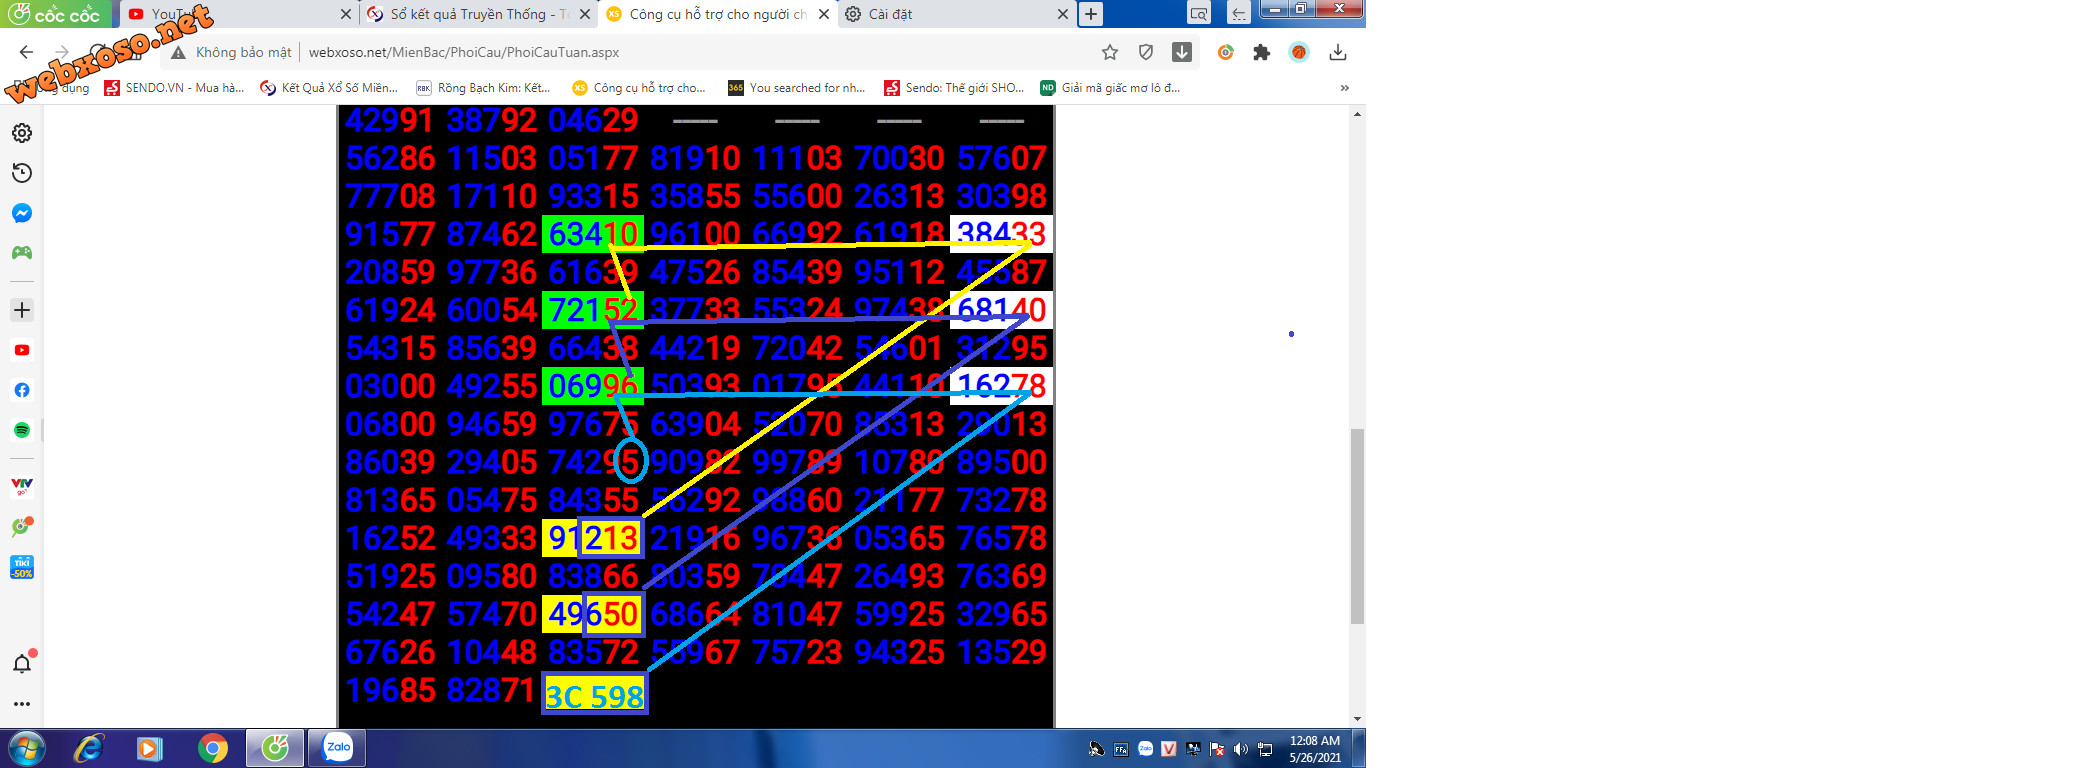Click the yellow 3C 598 cell

(595, 695)
